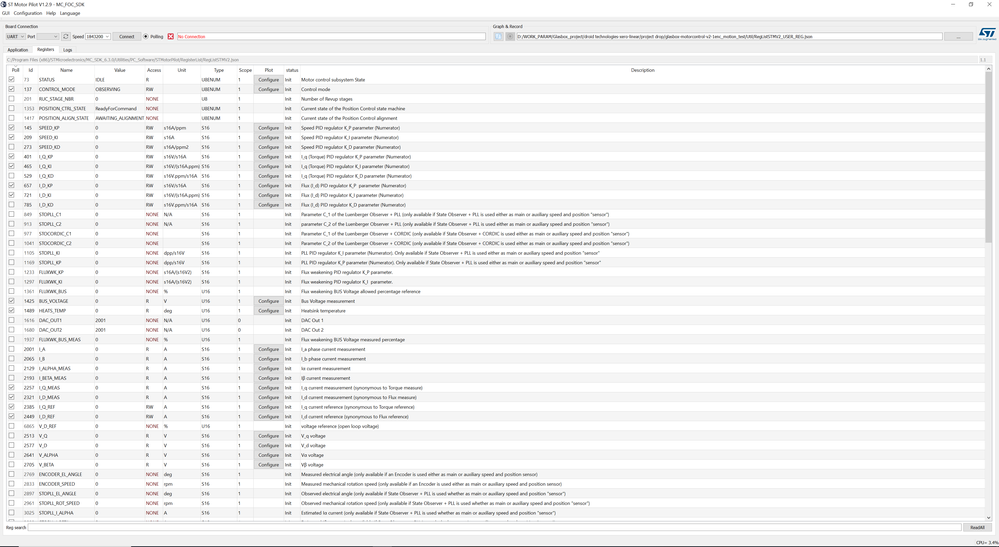Click Configure for the STATUS register

point(269,80)
